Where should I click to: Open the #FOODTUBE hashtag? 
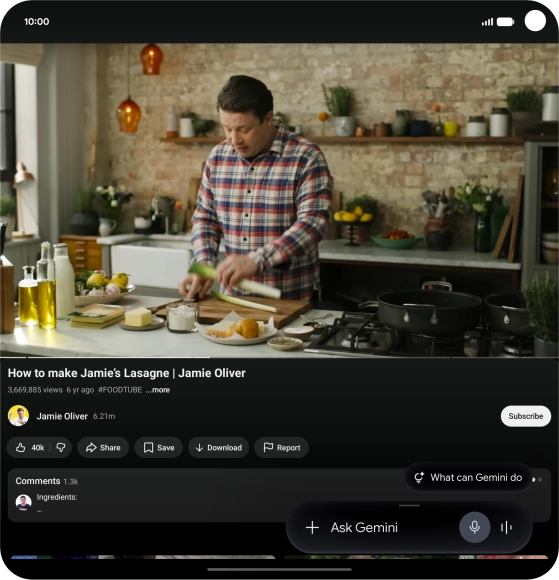point(120,390)
